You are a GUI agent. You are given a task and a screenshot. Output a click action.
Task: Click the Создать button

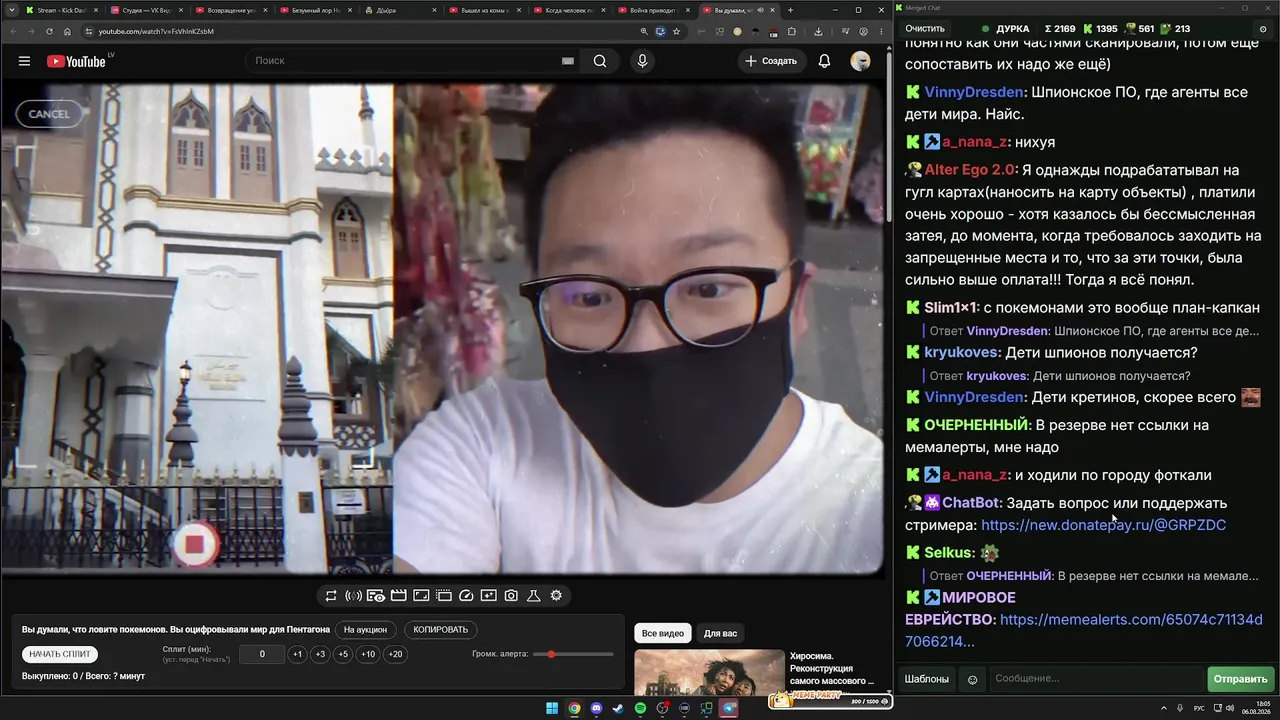(771, 61)
